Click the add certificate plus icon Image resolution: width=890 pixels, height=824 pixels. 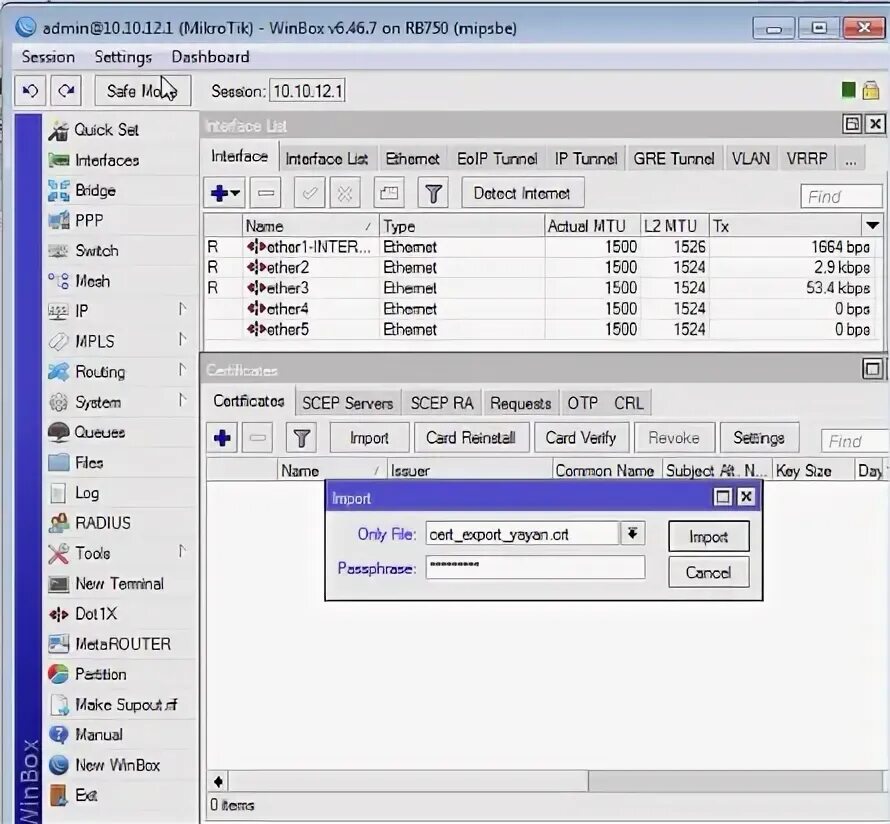coord(222,438)
